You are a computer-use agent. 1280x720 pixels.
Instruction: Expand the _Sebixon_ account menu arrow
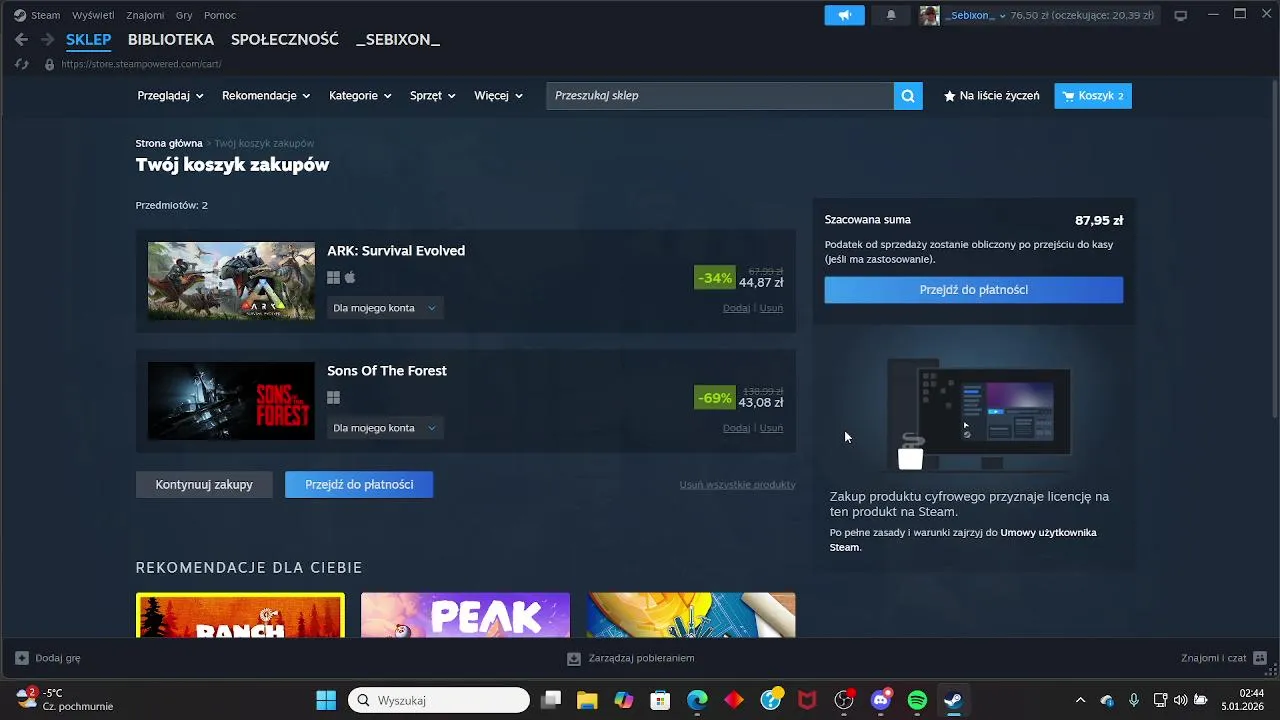coord(1003,16)
